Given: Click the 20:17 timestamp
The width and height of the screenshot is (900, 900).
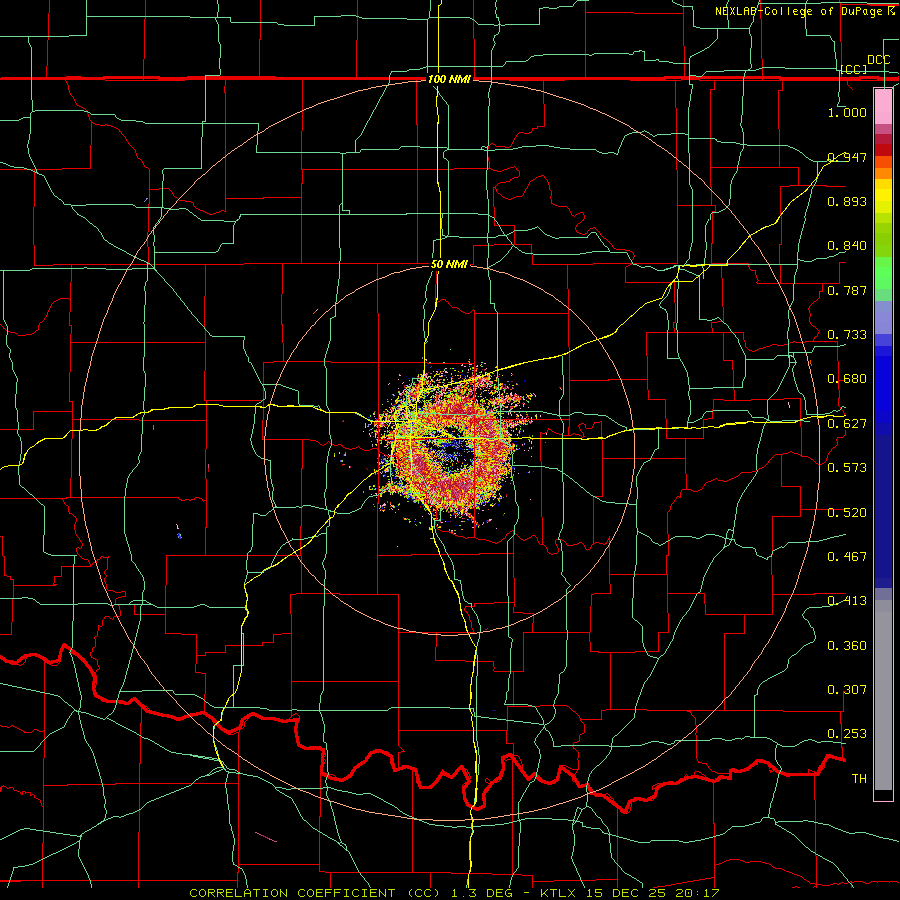Looking at the screenshot, I should 696,893.
